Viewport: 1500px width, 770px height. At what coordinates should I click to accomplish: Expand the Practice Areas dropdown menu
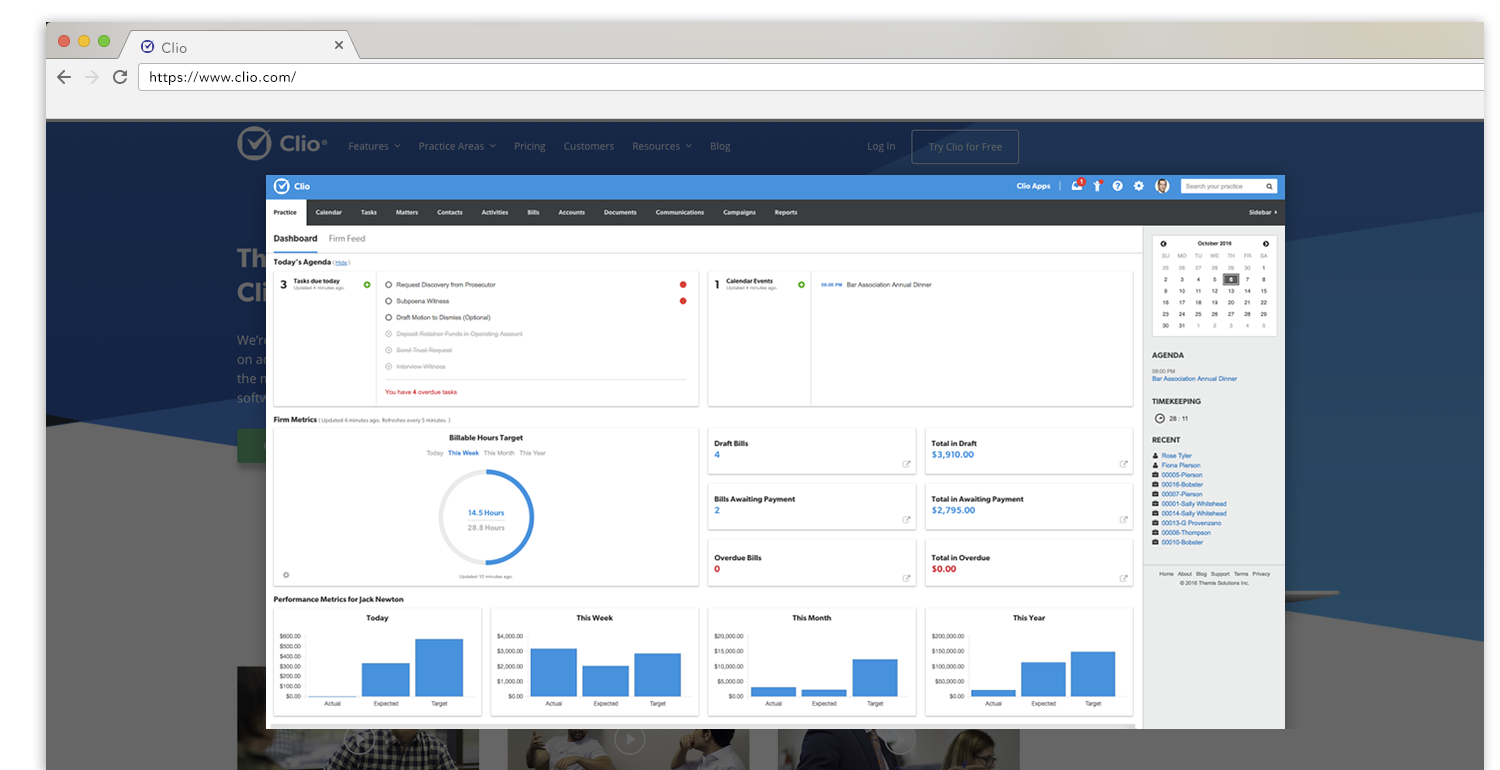pos(457,147)
